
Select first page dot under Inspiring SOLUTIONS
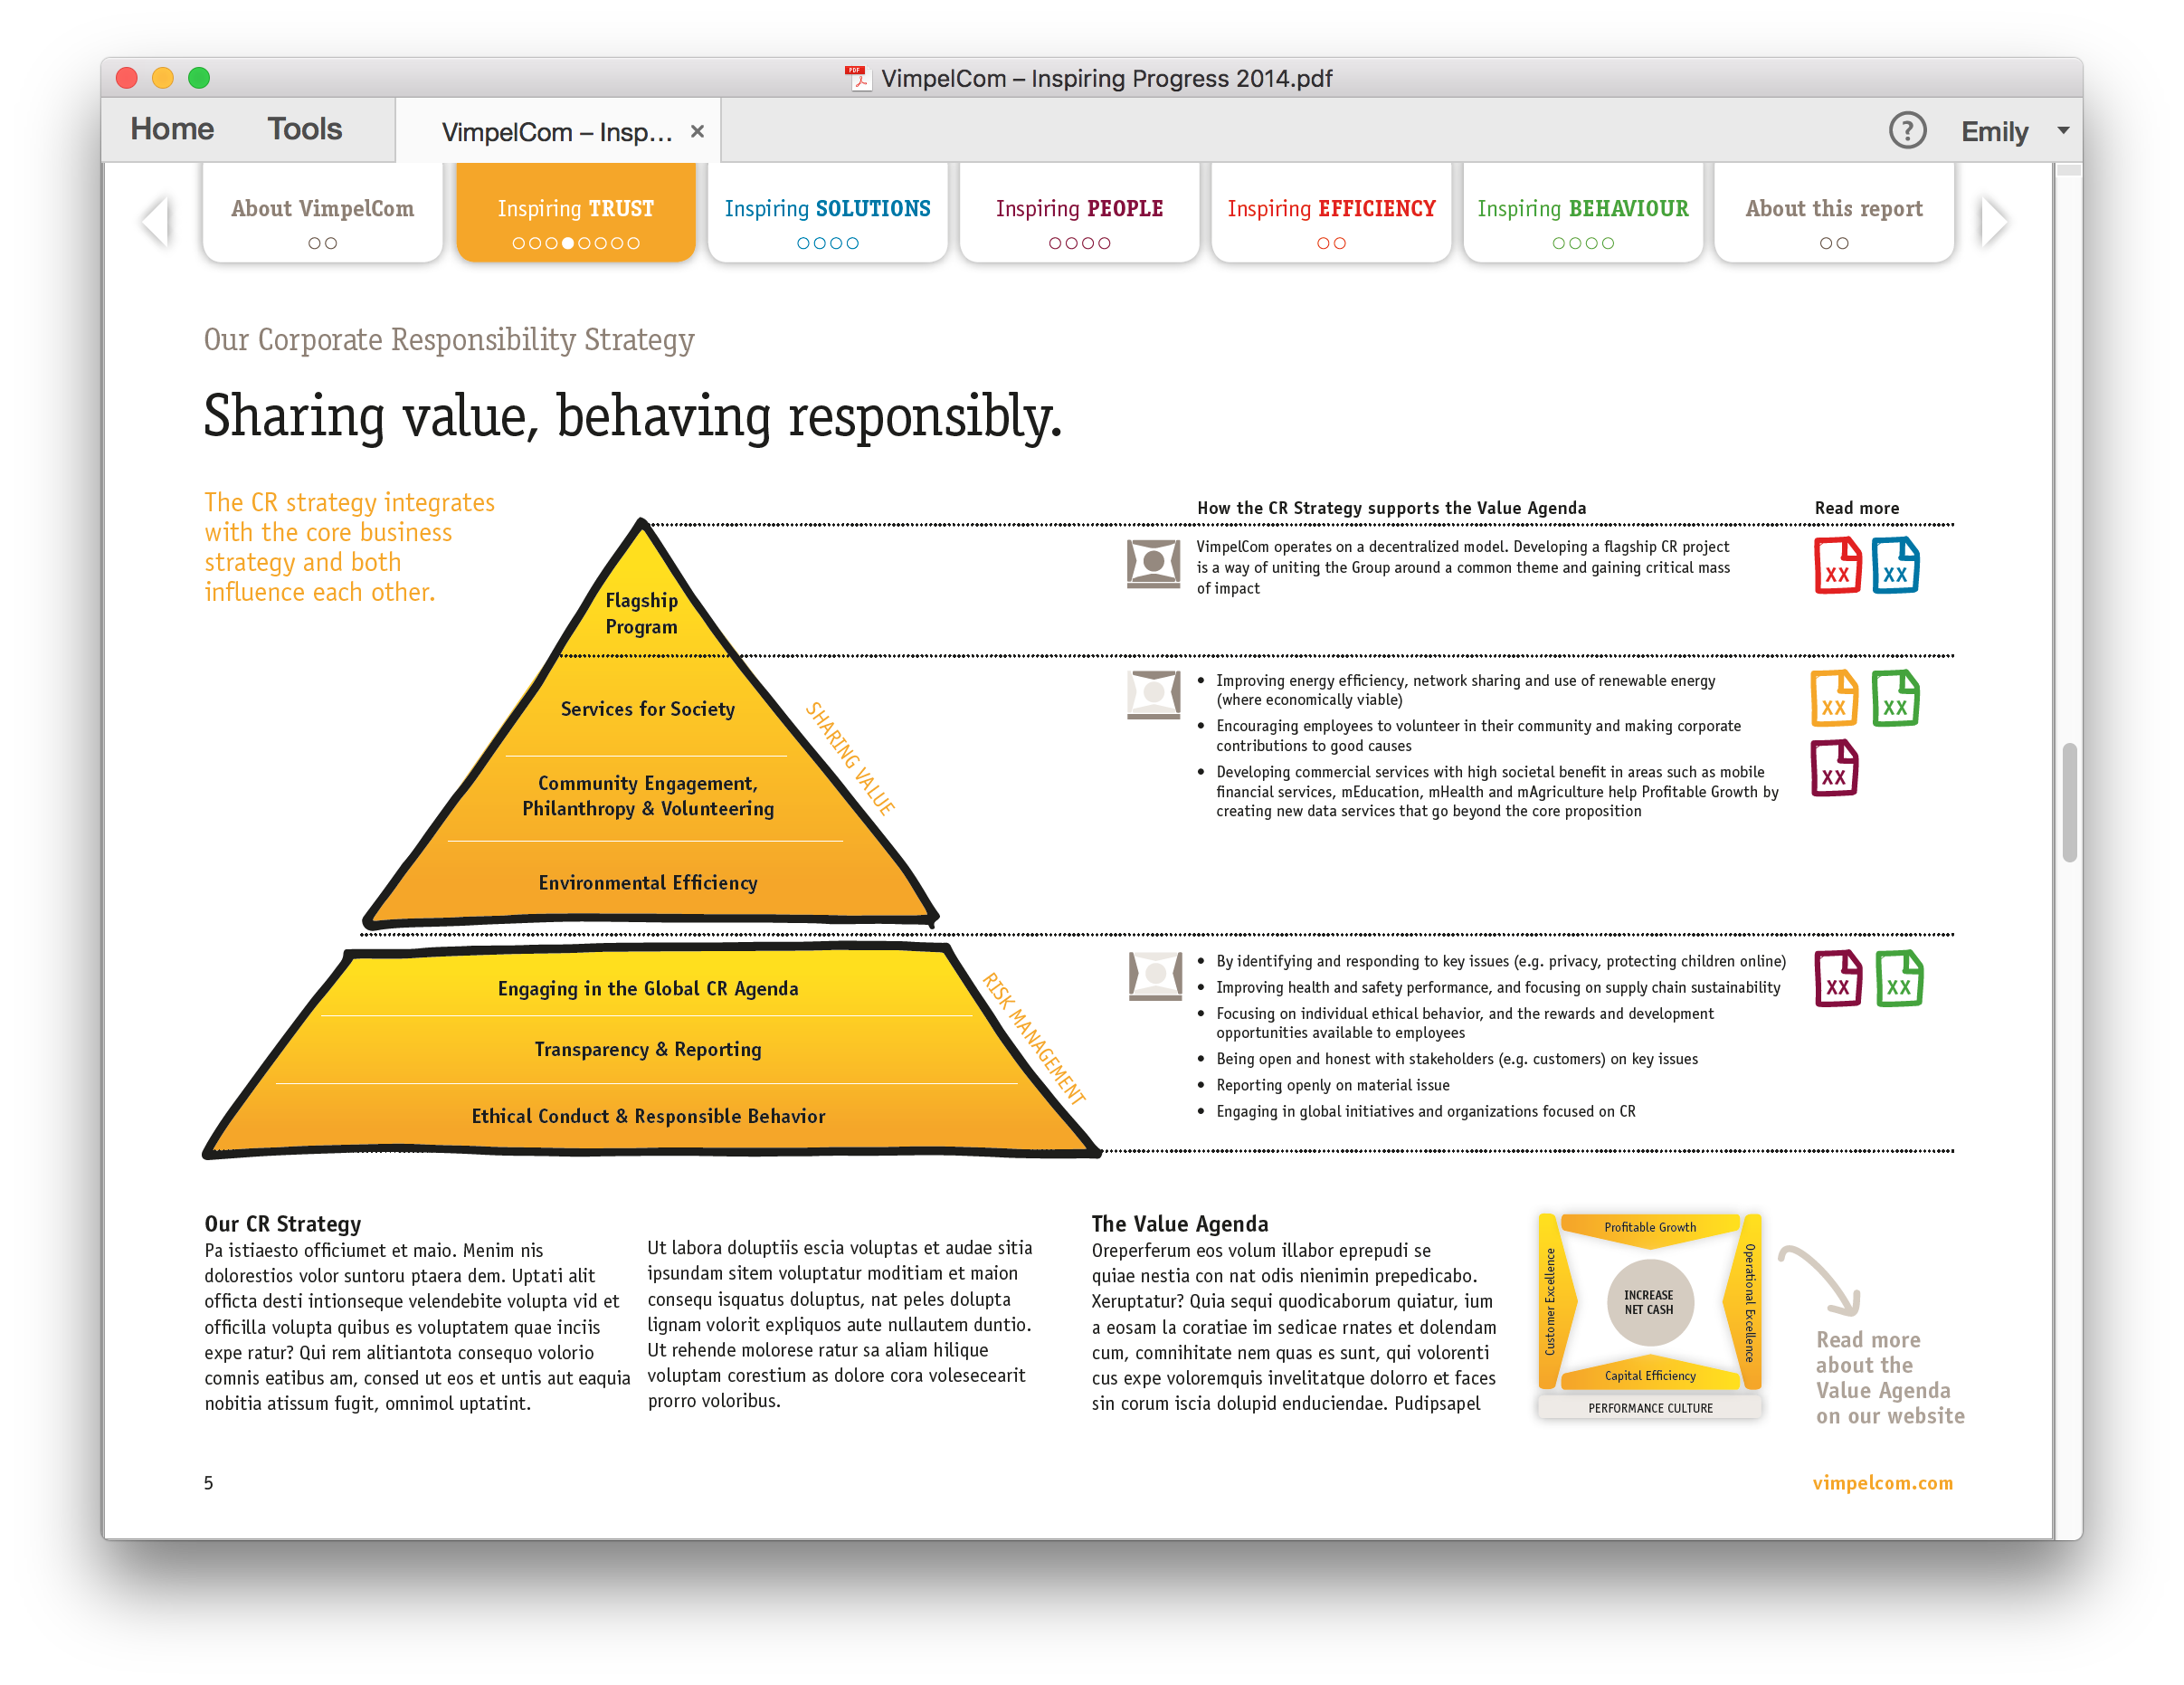coord(803,243)
